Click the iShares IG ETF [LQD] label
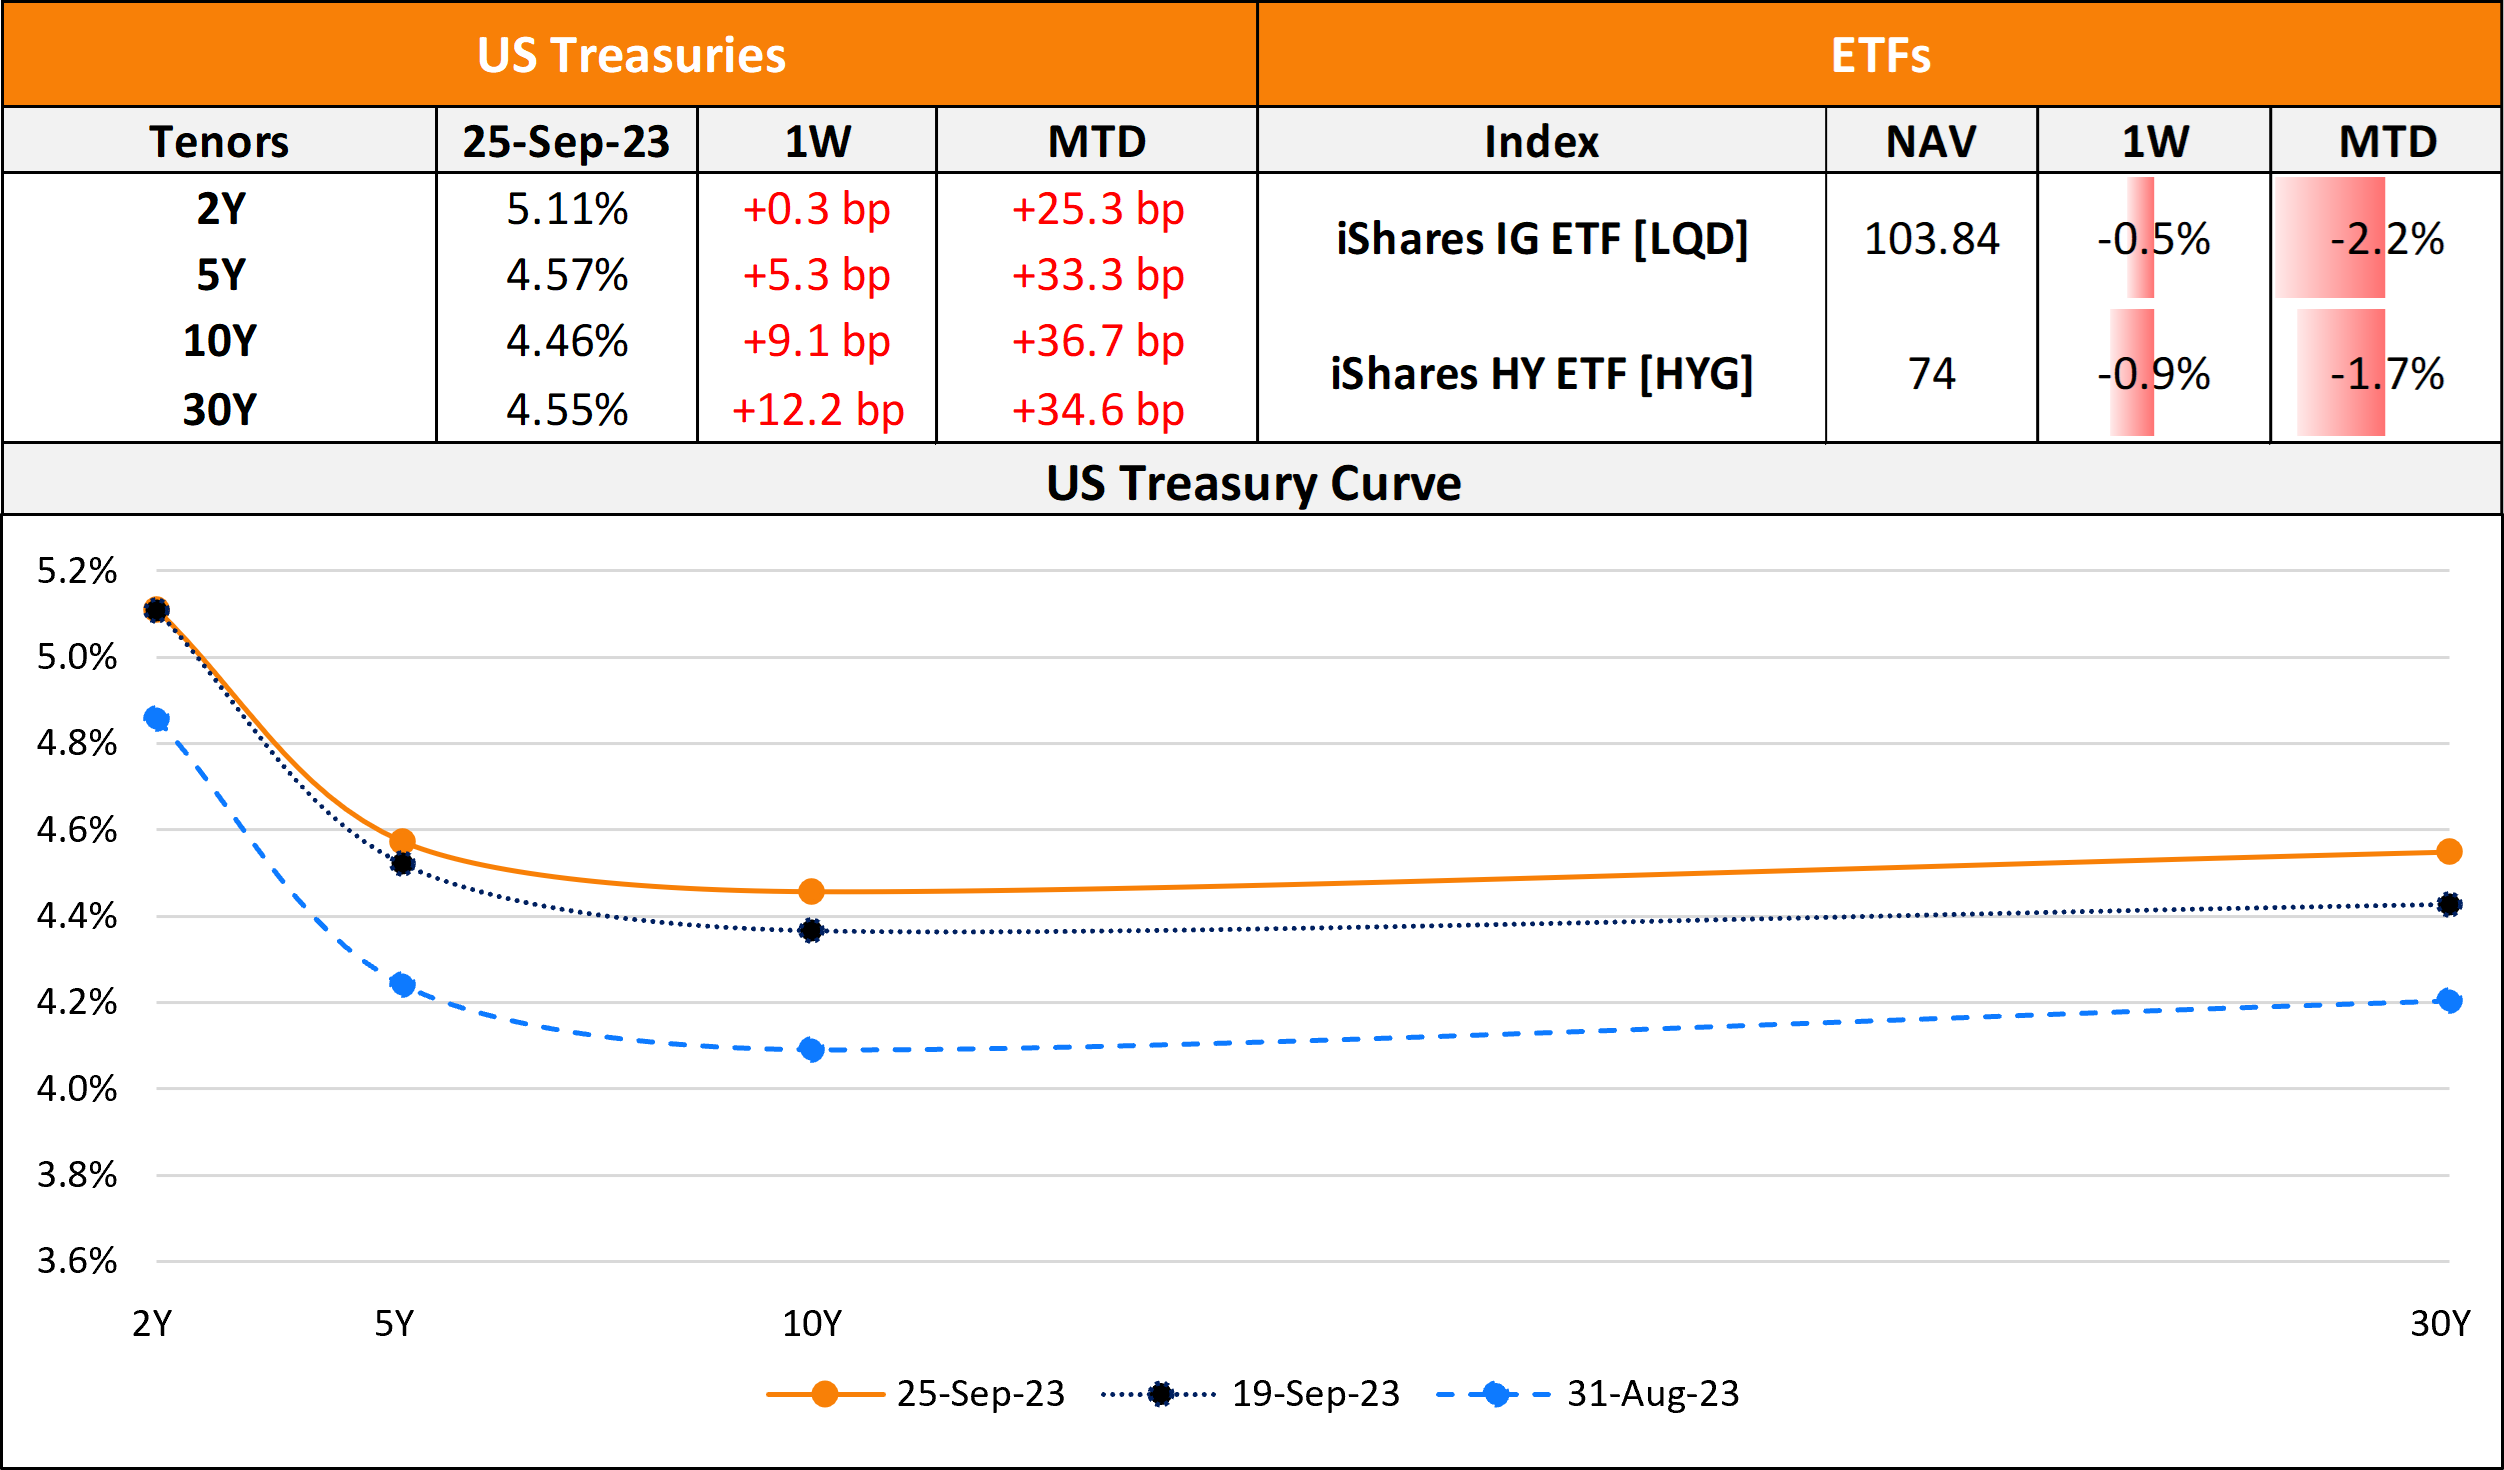The width and height of the screenshot is (2504, 1470). [1541, 239]
